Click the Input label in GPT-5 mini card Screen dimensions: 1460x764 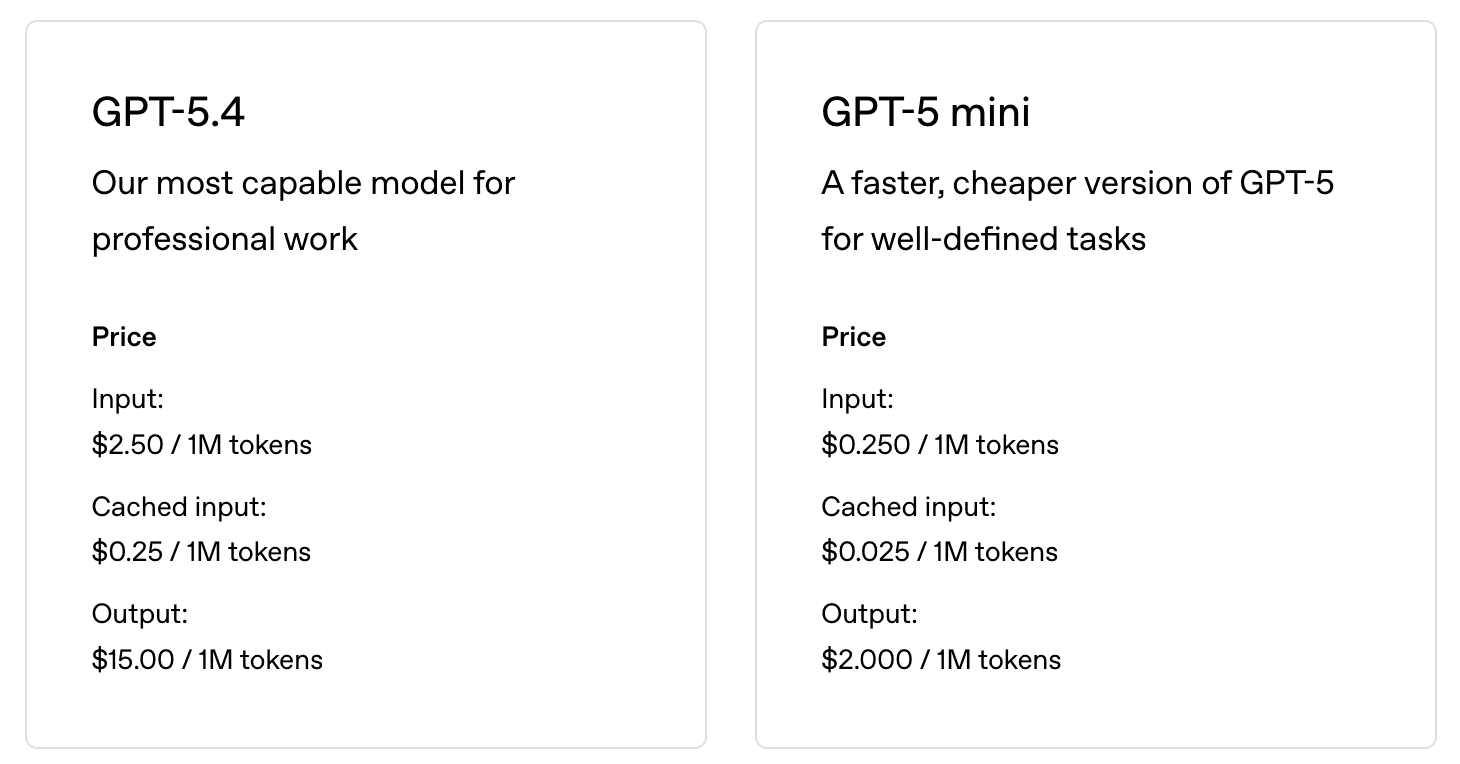click(x=857, y=399)
